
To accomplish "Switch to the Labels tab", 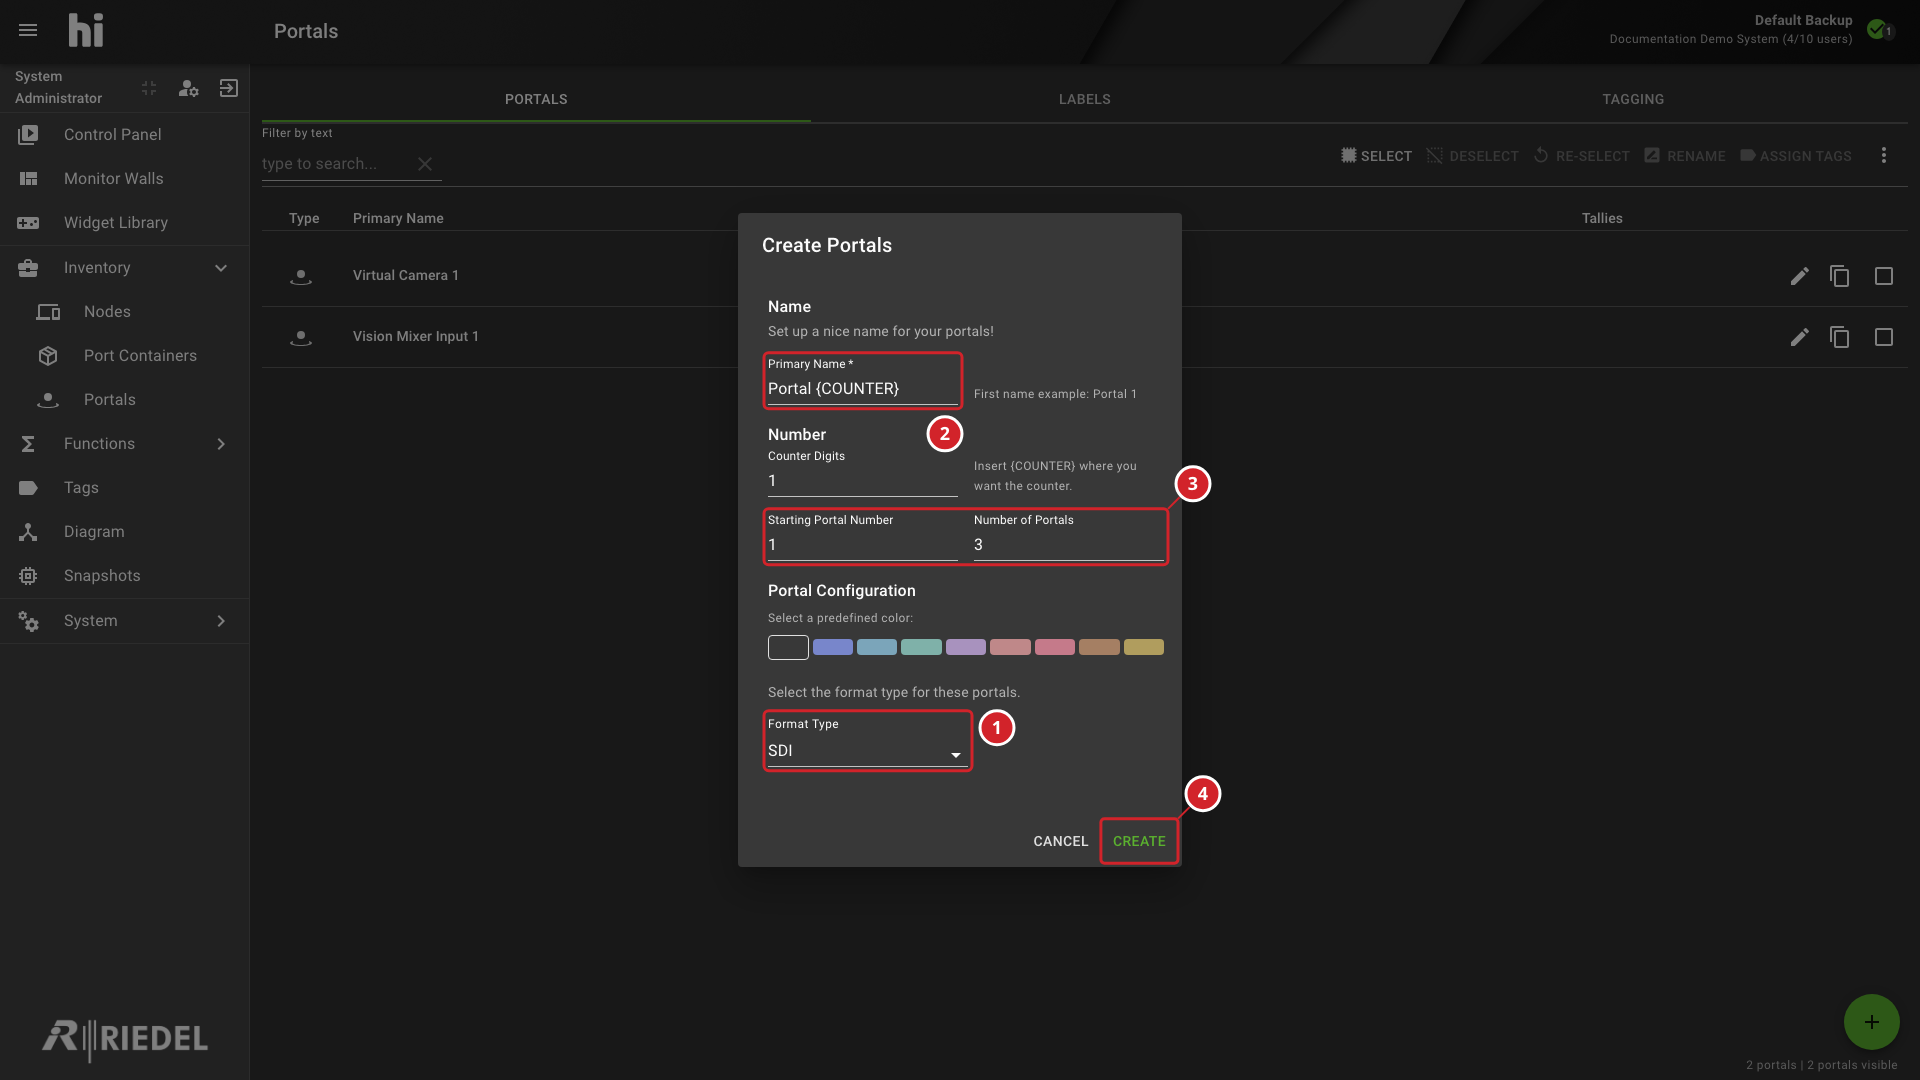I will pyautogui.click(x=1084, y=99).
